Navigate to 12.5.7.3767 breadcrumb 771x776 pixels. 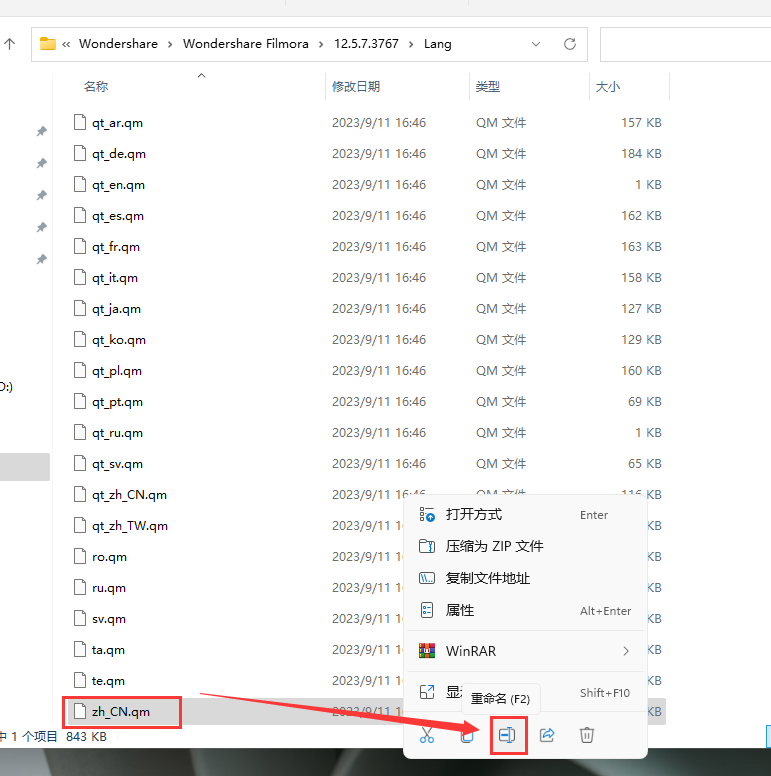(x=366, y=44)
